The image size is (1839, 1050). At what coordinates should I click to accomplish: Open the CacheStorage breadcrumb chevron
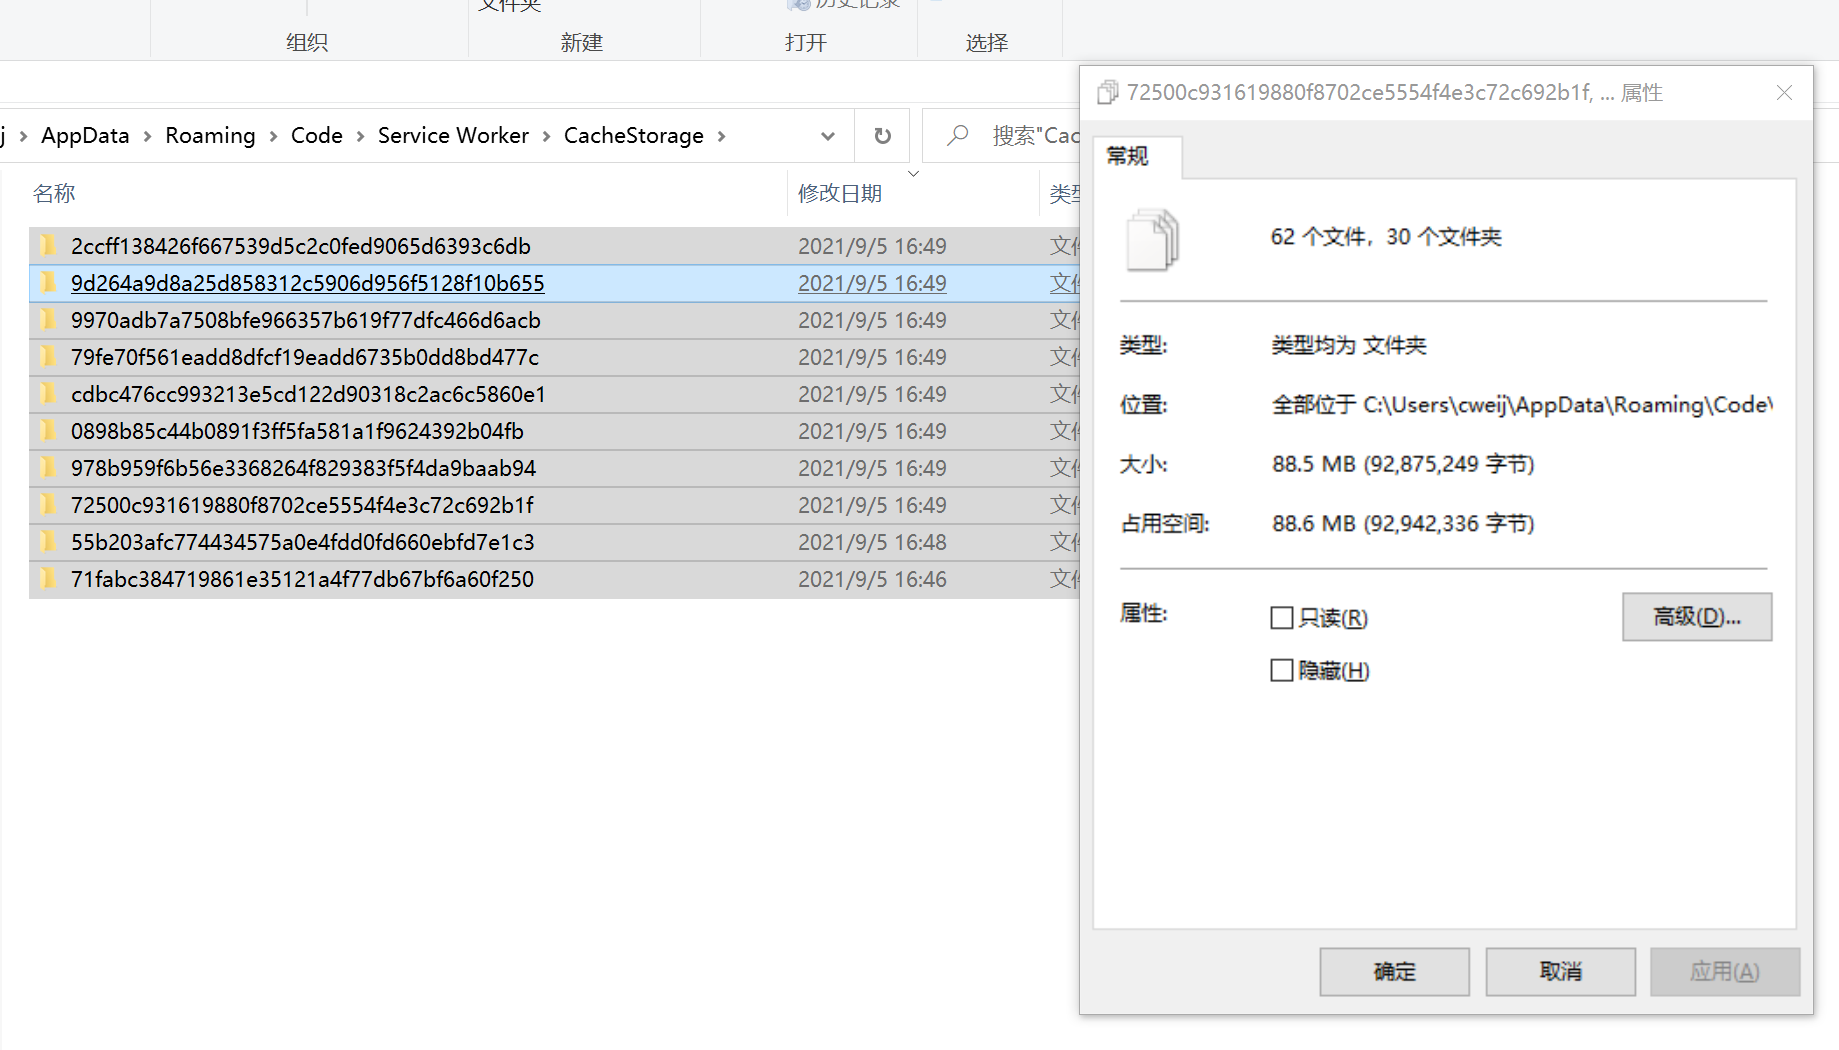pyautogui.click(x=721, y=135)
